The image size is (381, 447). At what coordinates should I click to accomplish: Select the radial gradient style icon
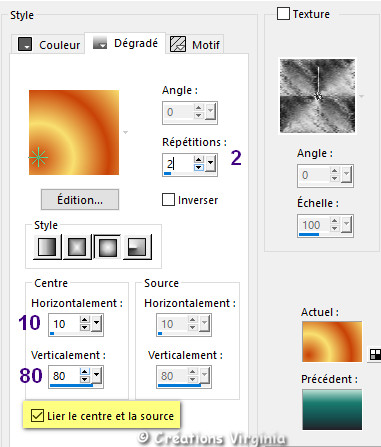point(137,247)
